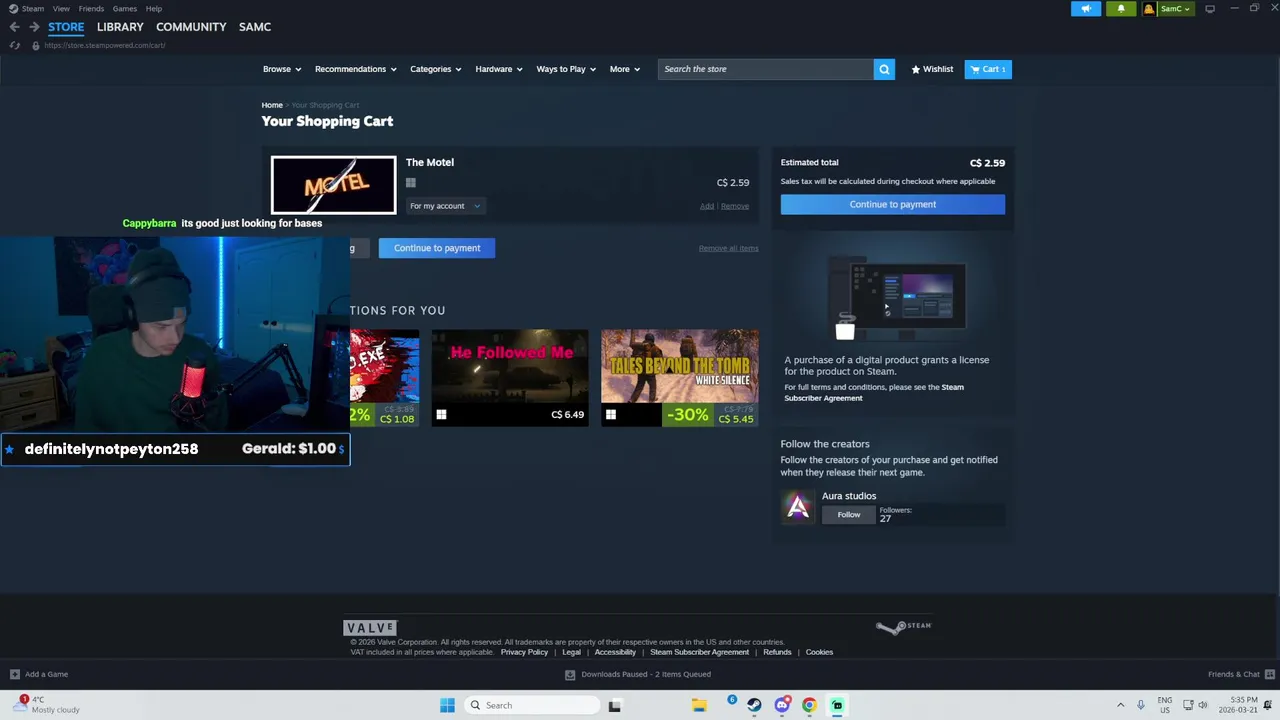Click the microphone icon in system tray

[1140, 705]
